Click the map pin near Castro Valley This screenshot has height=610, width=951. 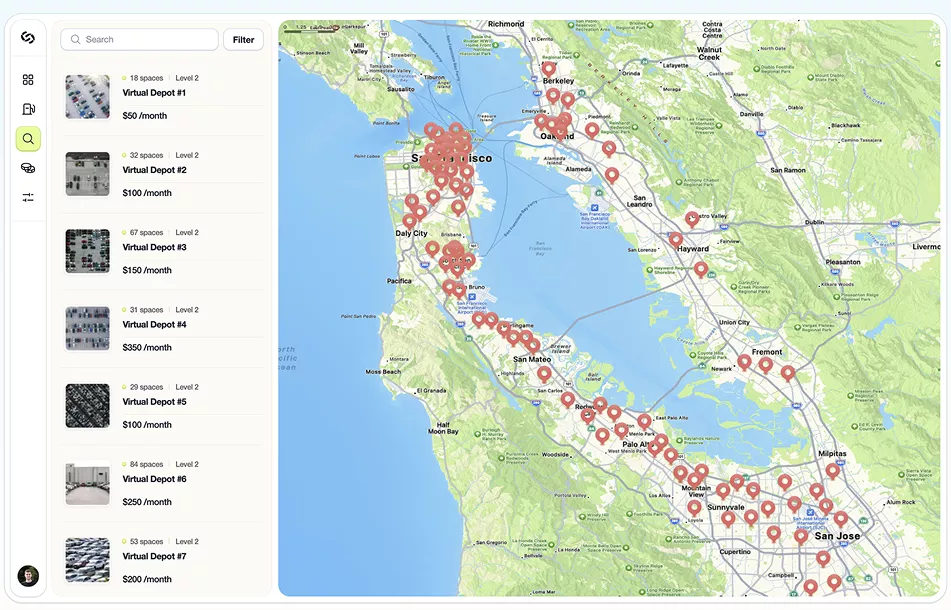pyautogui.click(x=692, y=219)
